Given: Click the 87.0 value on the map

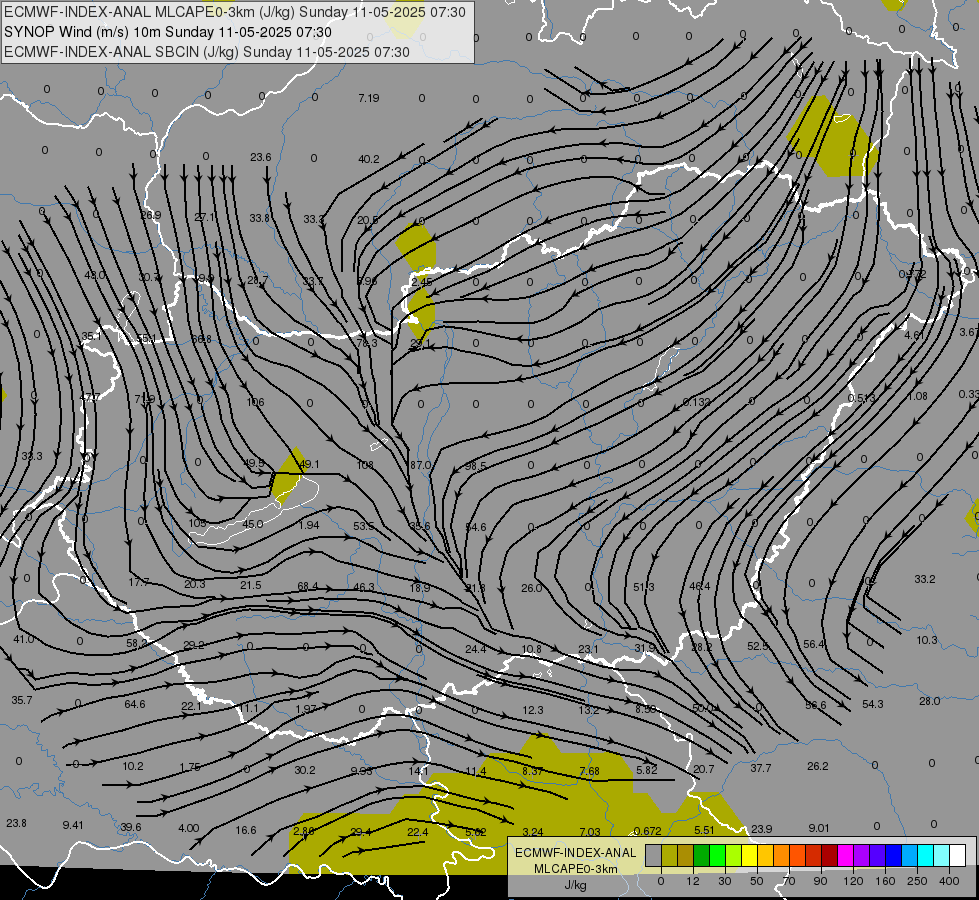Looking at the screenshot, I should [x=421, y=465].
